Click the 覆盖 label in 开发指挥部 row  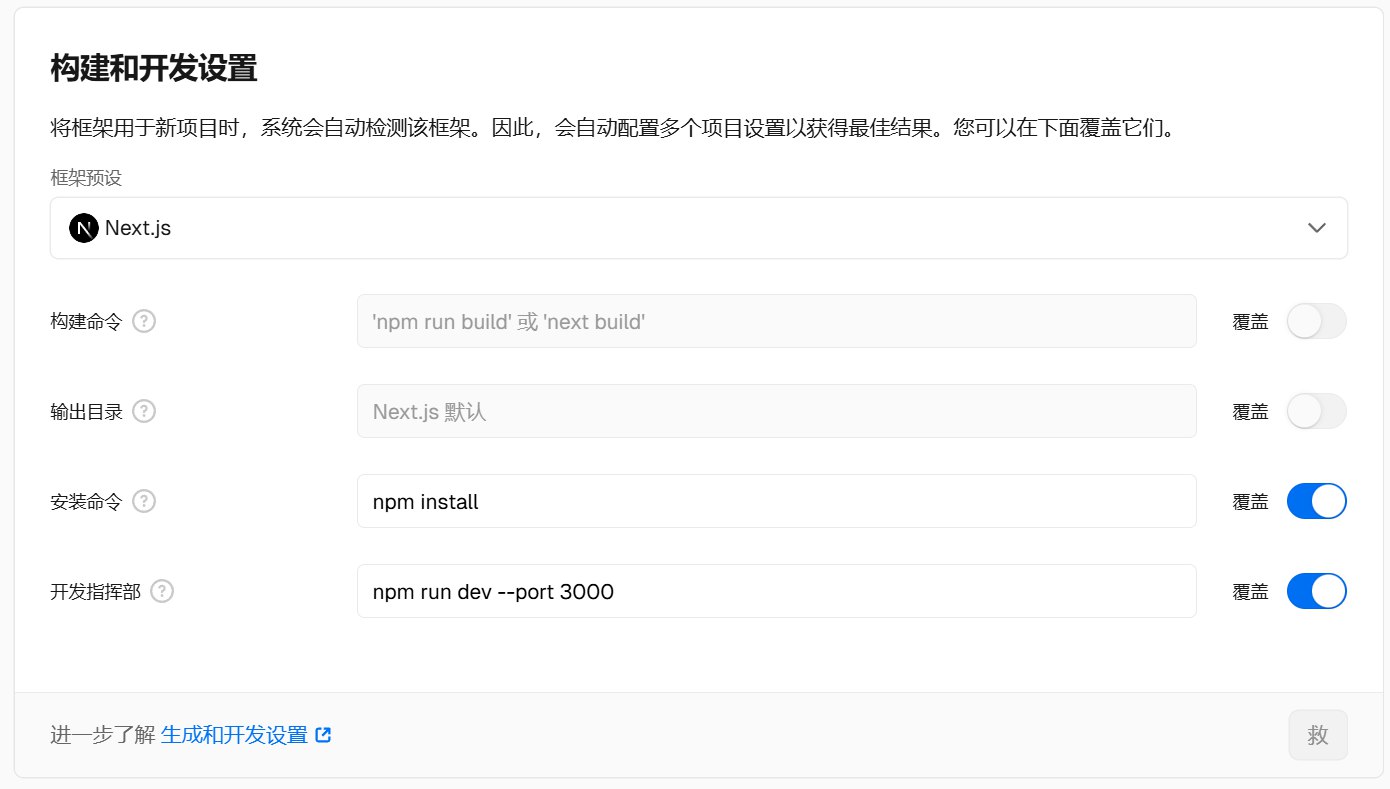tap(1250, 592)
